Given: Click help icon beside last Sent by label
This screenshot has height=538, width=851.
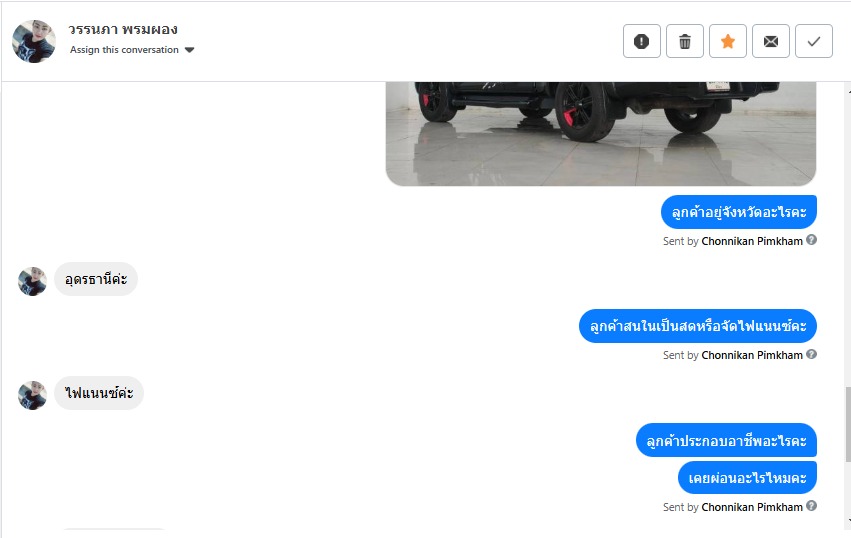Looking at the screenshot, I should (x=811, y=506).
